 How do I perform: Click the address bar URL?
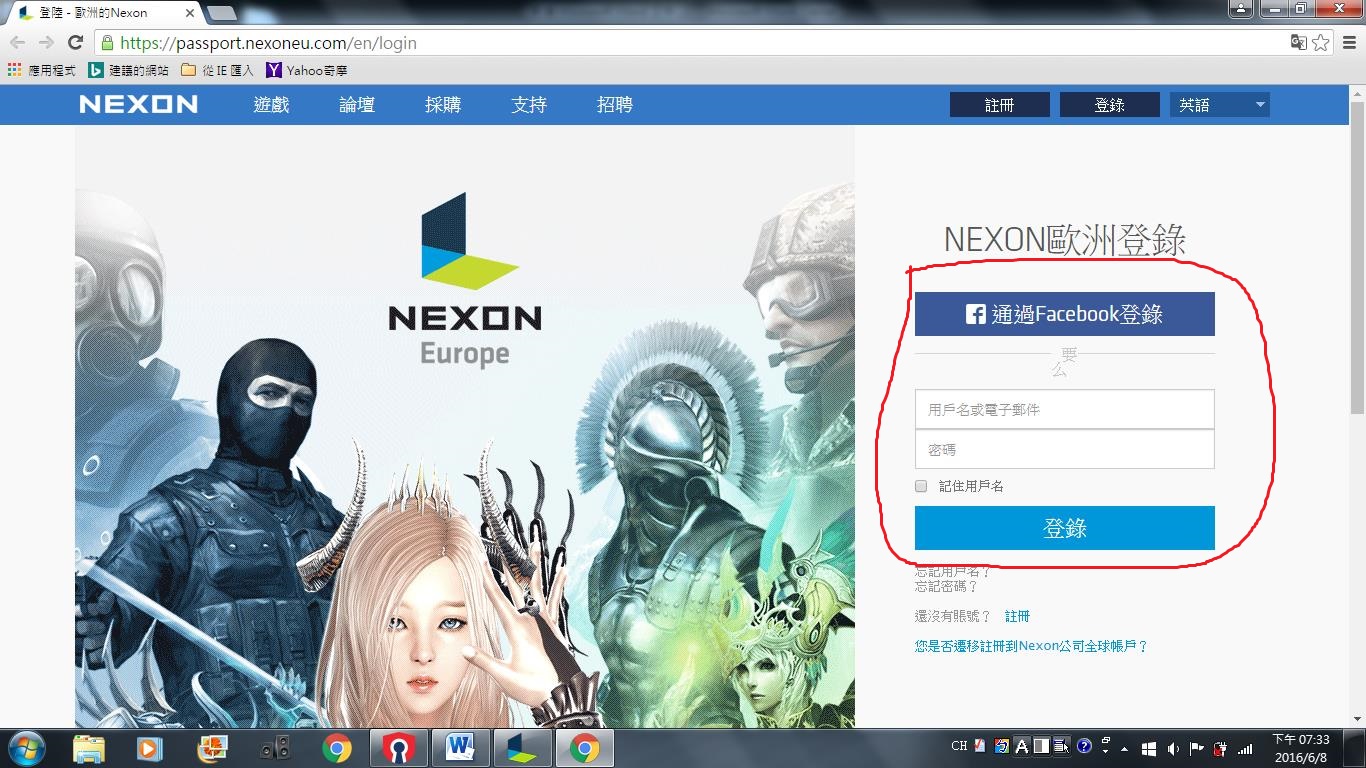click(x=268, y=43)
